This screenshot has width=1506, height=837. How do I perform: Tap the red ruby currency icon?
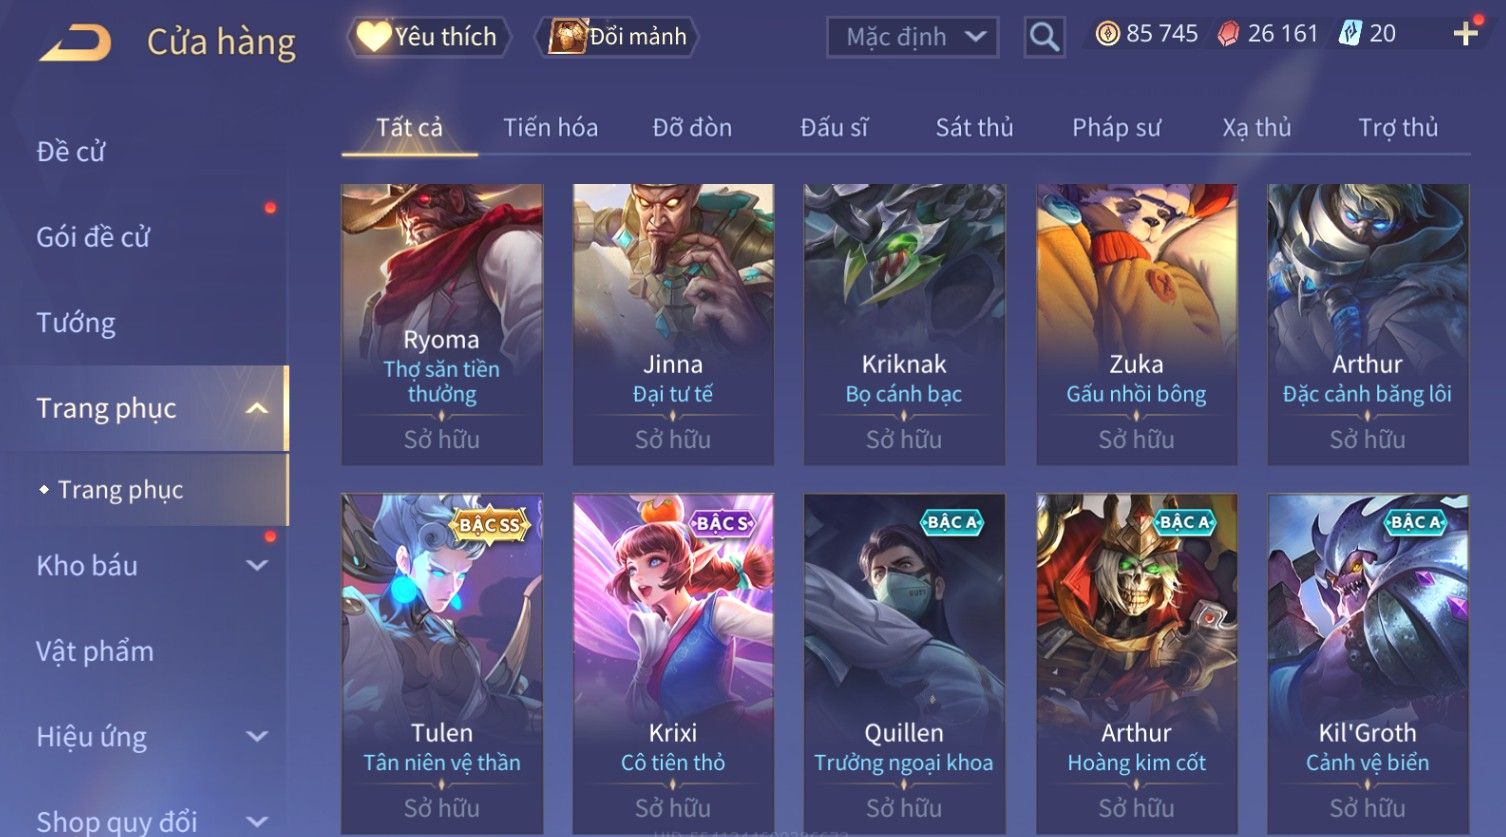[1228, 34]
